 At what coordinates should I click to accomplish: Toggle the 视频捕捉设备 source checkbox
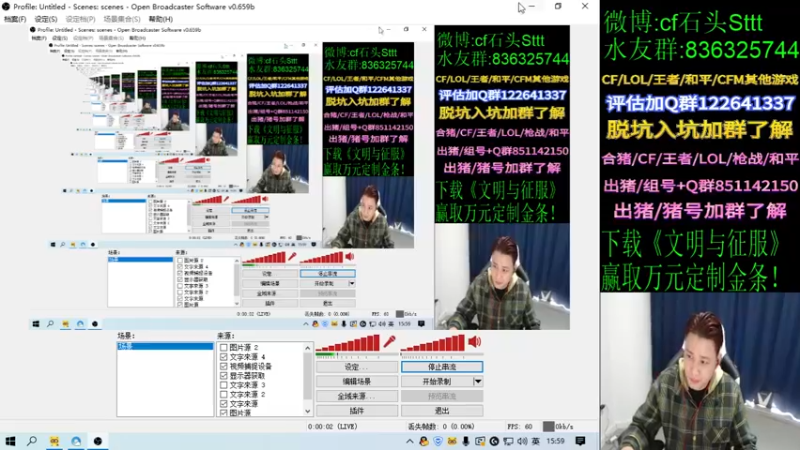223,366
